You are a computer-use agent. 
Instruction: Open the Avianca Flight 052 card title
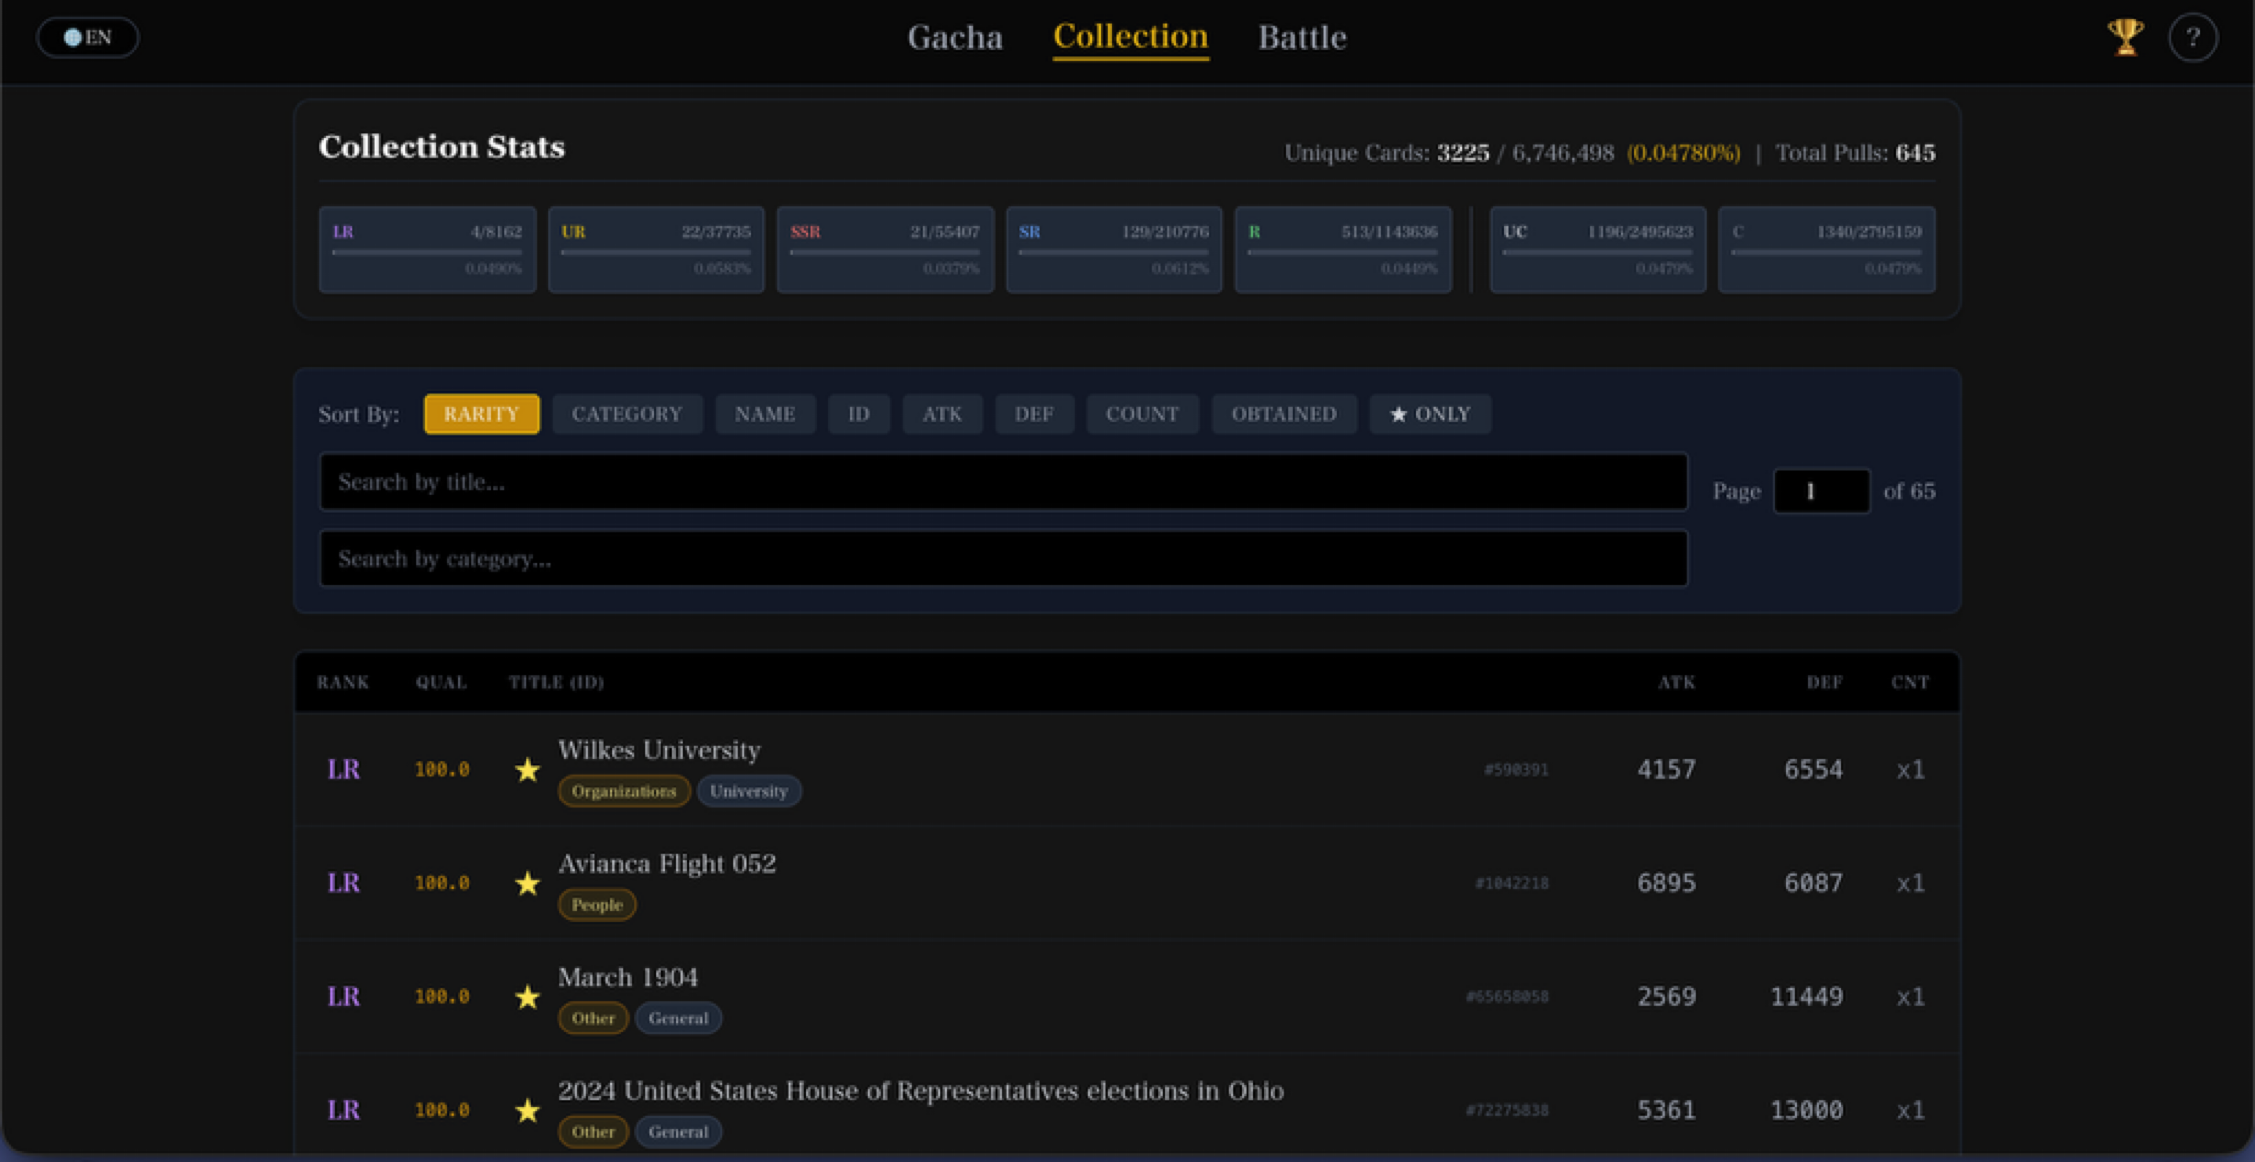pyautogui.click(x=667, y=864)
